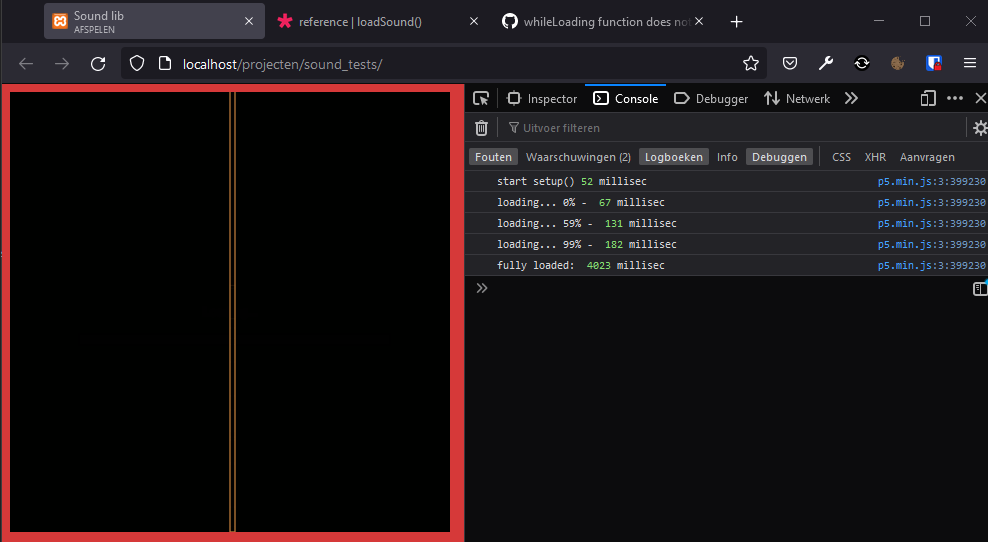Reload the localhost page
The image size is (988, 542).
pos(98,64)
